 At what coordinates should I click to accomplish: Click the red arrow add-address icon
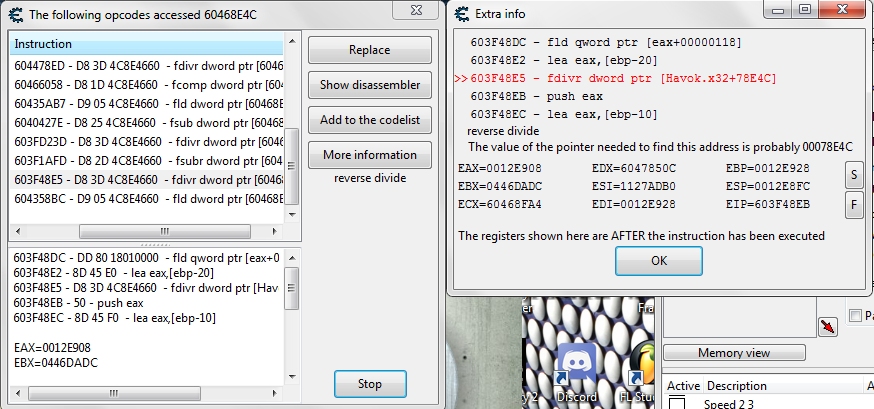coord(828,327)
